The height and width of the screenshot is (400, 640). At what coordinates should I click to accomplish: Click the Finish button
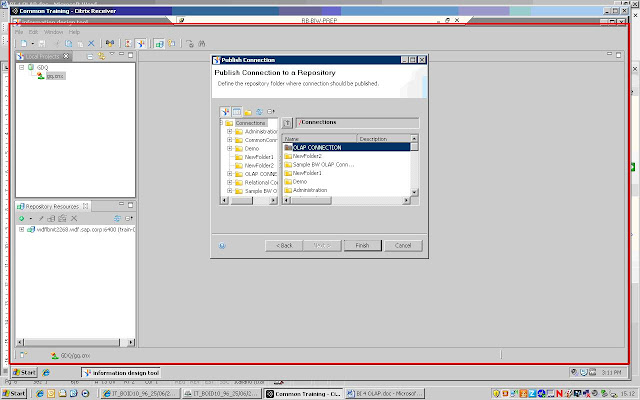coord(362,245)
